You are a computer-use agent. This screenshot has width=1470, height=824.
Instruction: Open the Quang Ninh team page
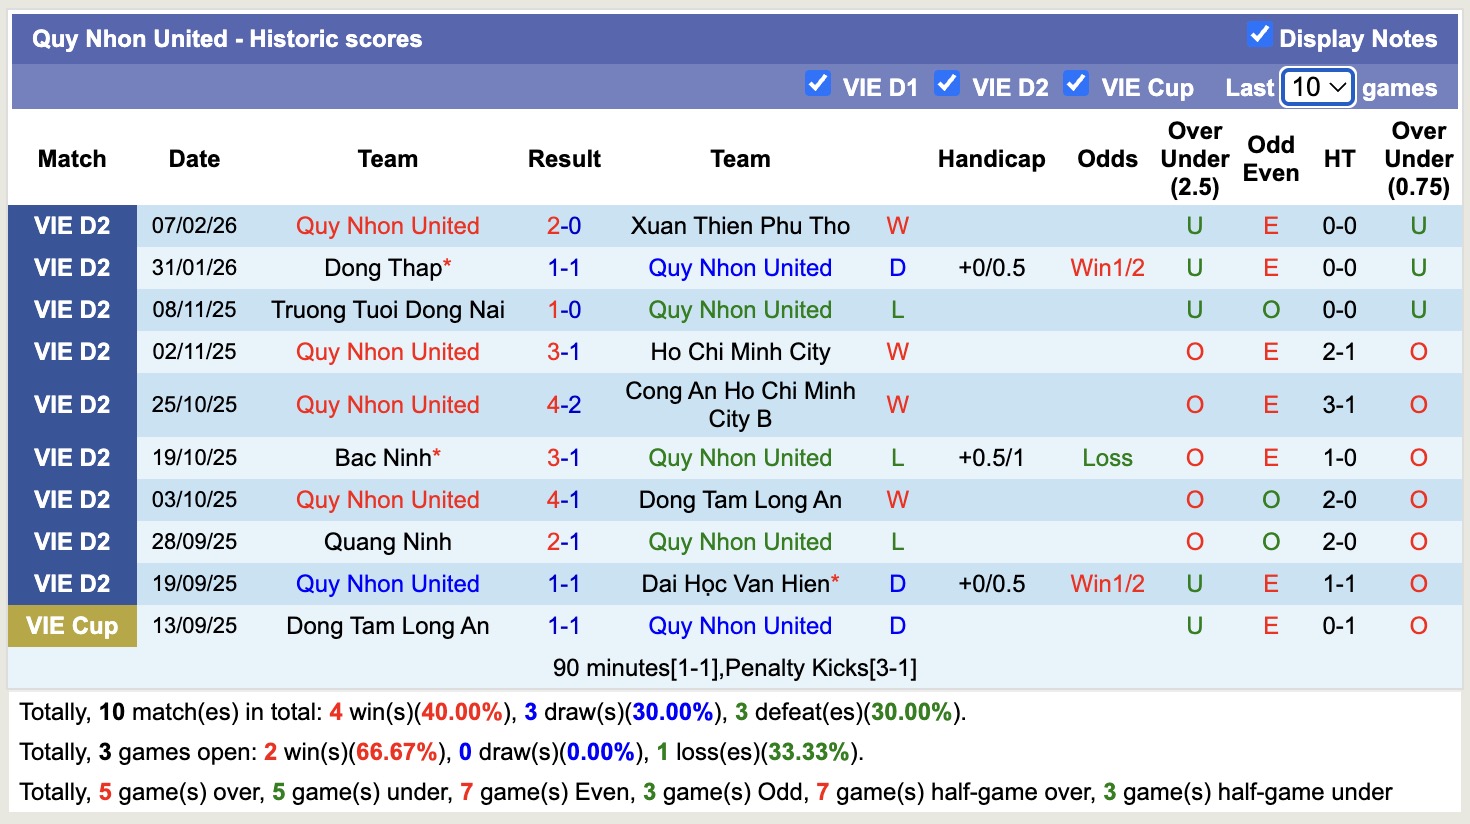387,541
